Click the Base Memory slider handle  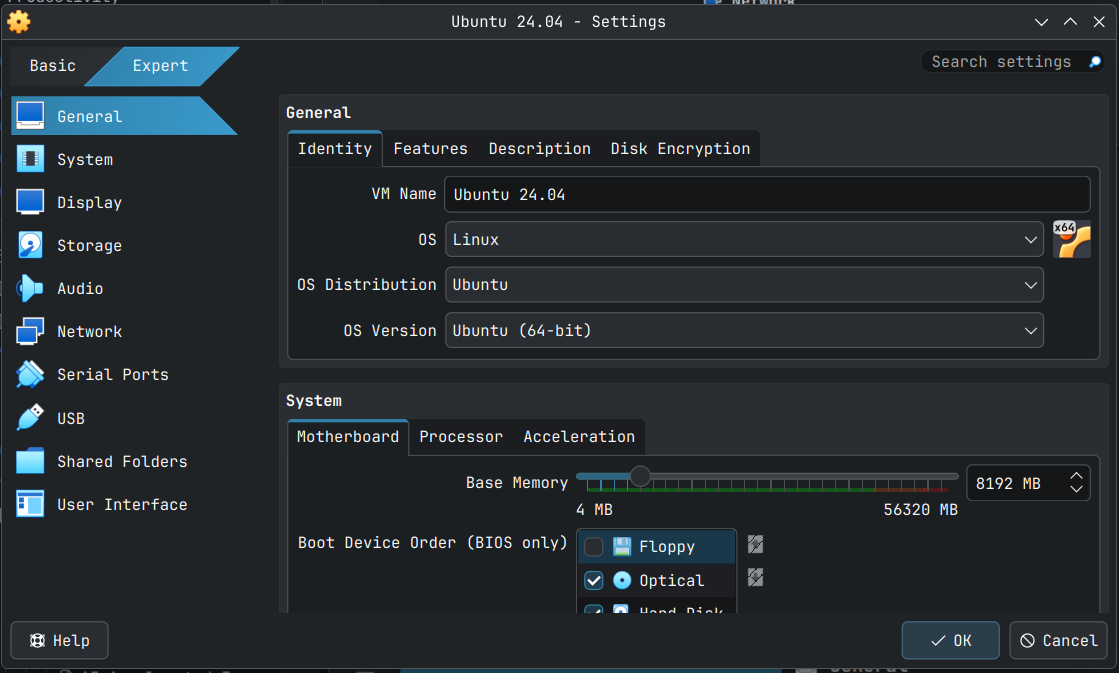(640, 477)
